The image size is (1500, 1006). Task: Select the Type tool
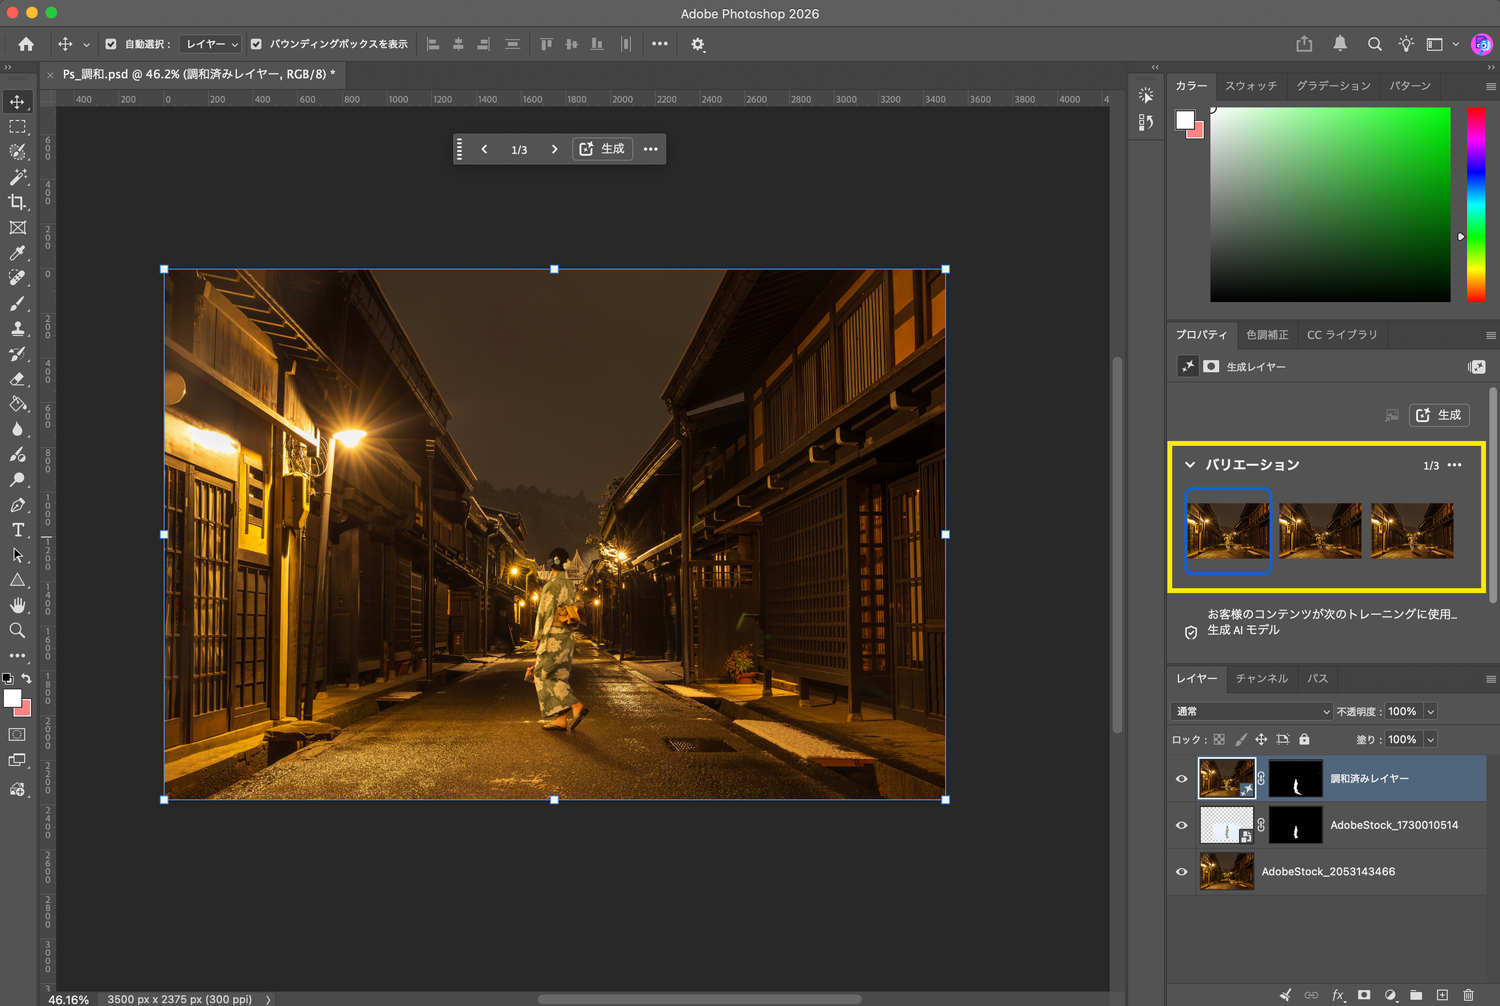(18, 530)
